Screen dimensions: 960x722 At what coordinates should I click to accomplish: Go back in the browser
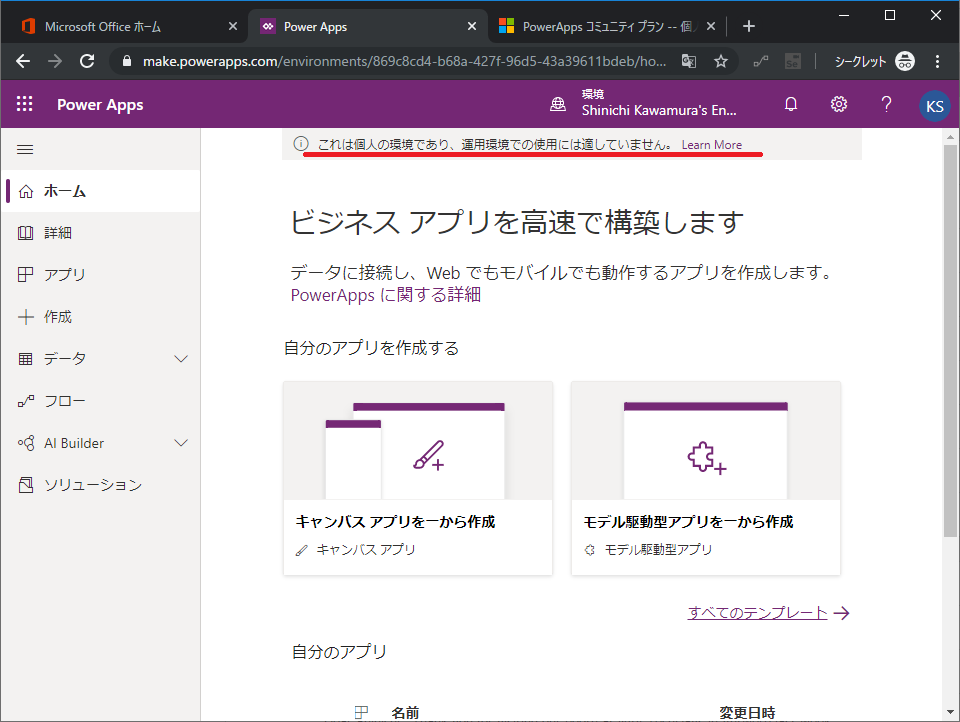(x=23, y=61)
